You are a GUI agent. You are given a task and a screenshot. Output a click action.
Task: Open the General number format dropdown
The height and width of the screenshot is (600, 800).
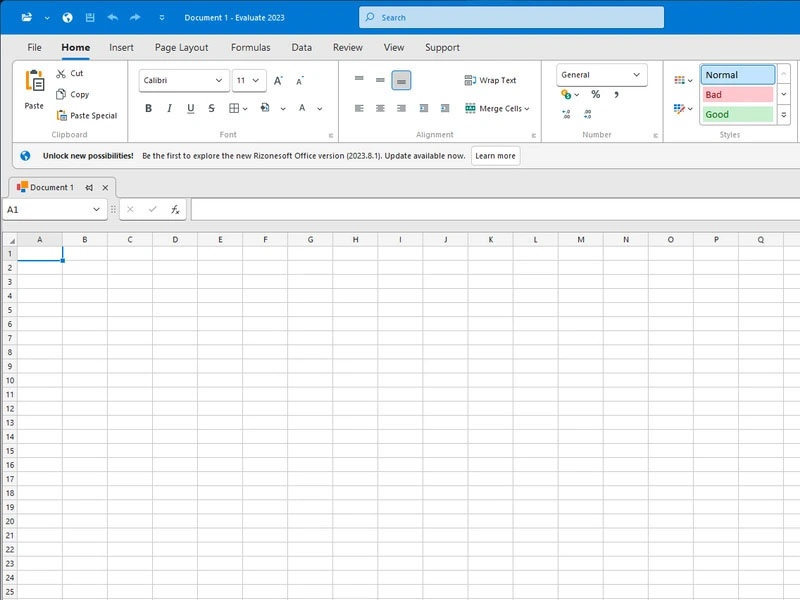pyautogui.click(x=634, y=74)
